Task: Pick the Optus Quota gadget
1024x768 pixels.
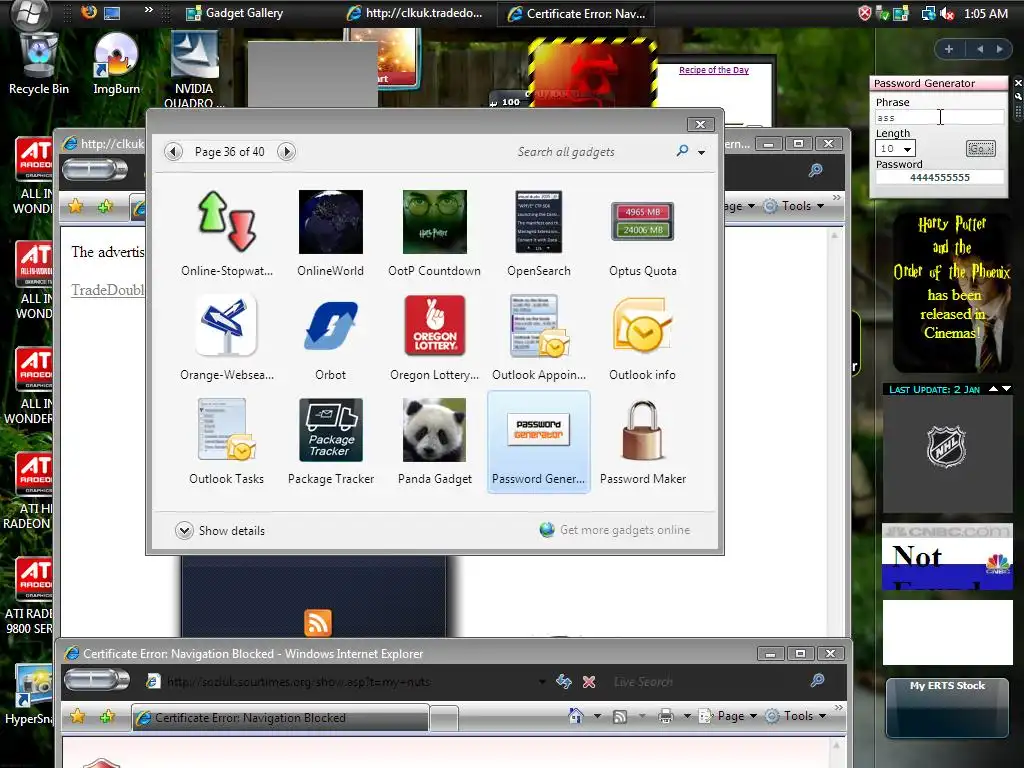Action: [x=643, y=221]
